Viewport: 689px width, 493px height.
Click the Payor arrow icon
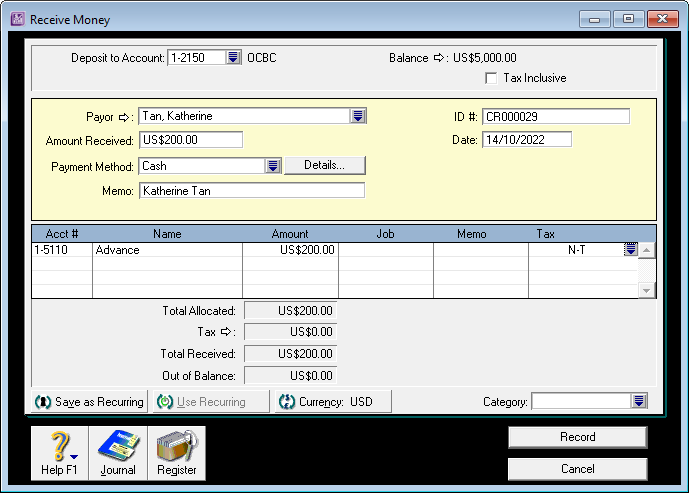point(125,117)
